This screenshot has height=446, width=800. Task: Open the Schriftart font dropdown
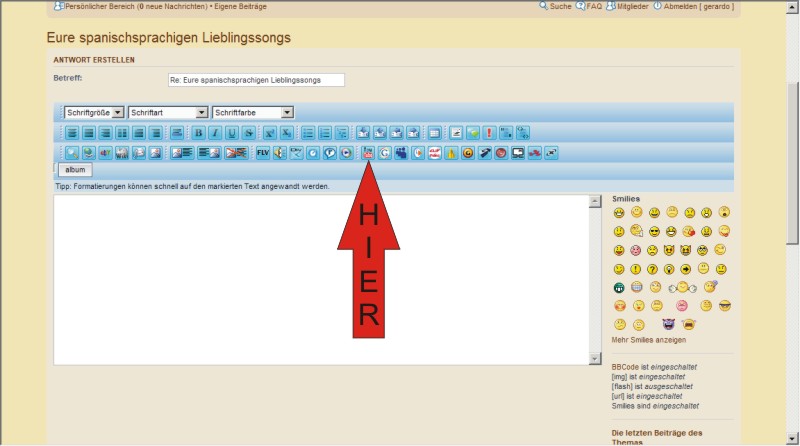tap(168, 113)
